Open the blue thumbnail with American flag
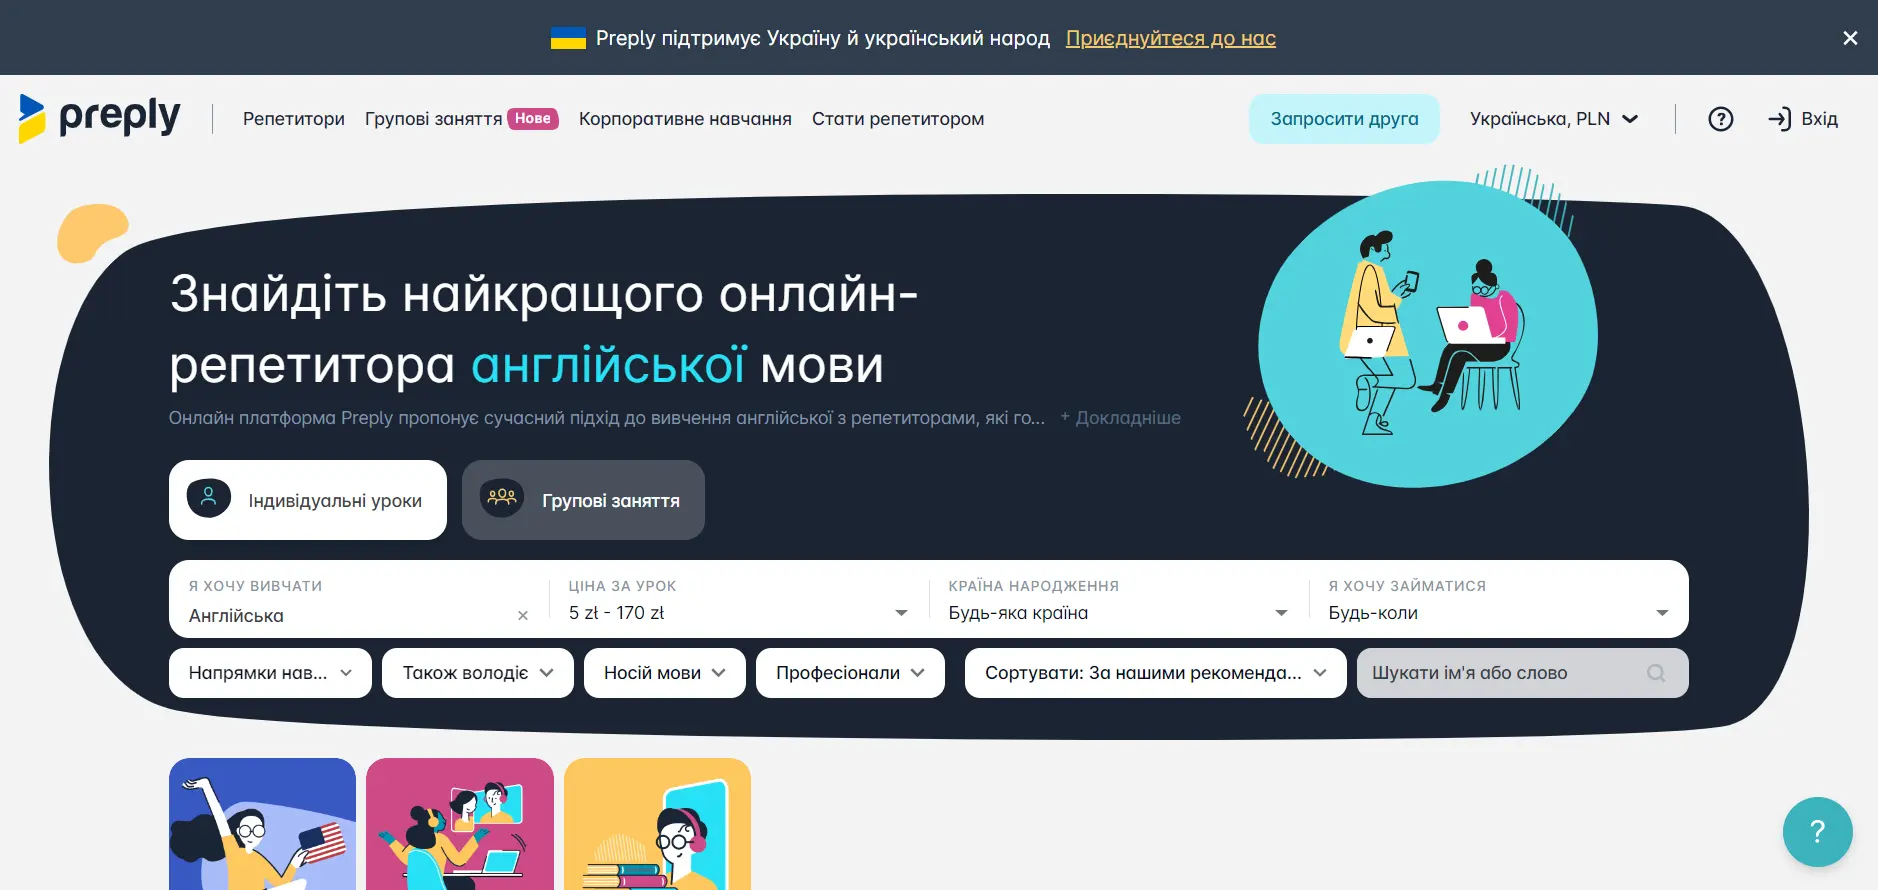This screenshot has height=890, width=1878. pyautogui.click(x=262, y=824)
